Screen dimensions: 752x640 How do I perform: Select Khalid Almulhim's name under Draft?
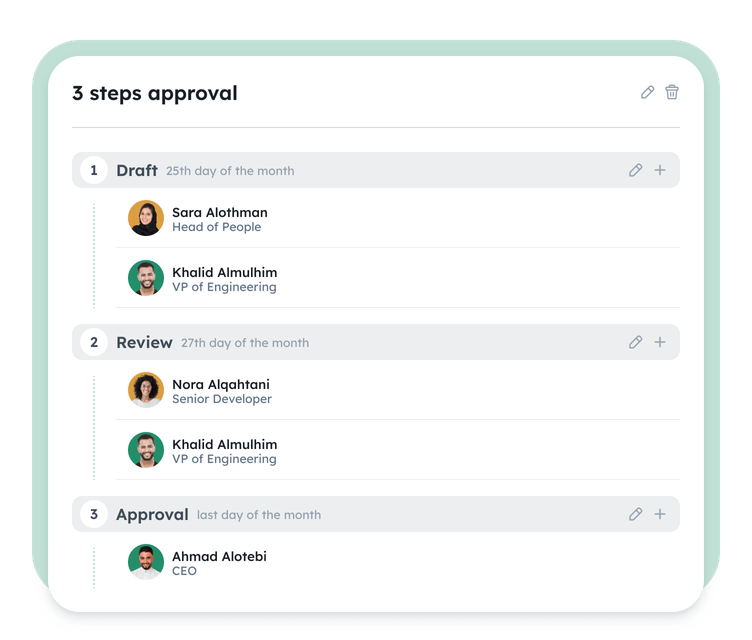[224, 272]
